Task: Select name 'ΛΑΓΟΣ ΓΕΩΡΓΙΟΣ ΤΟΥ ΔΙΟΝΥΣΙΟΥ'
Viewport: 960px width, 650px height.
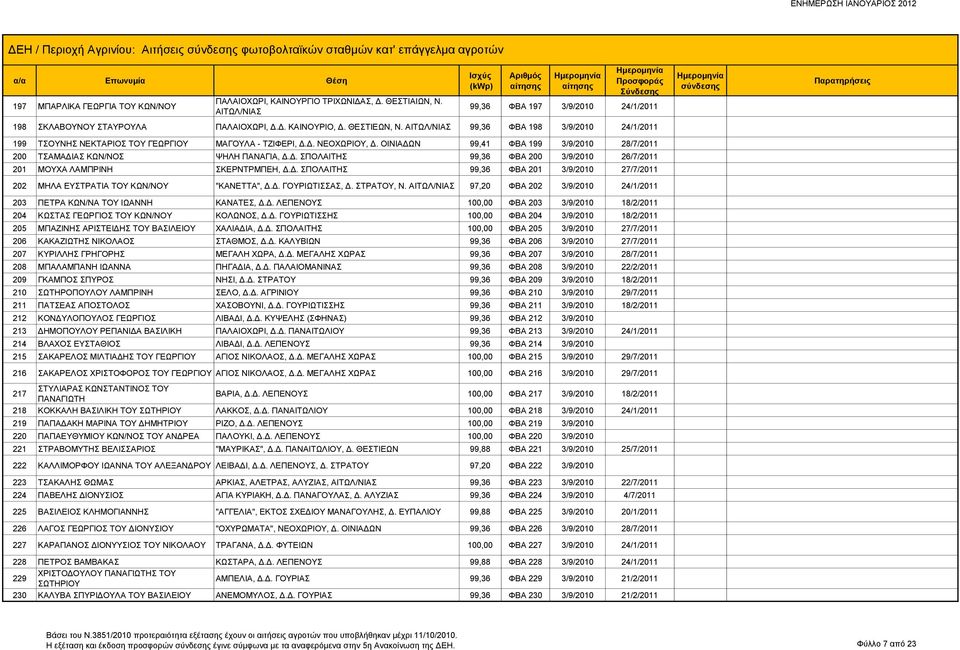Action: pos(106,529)
